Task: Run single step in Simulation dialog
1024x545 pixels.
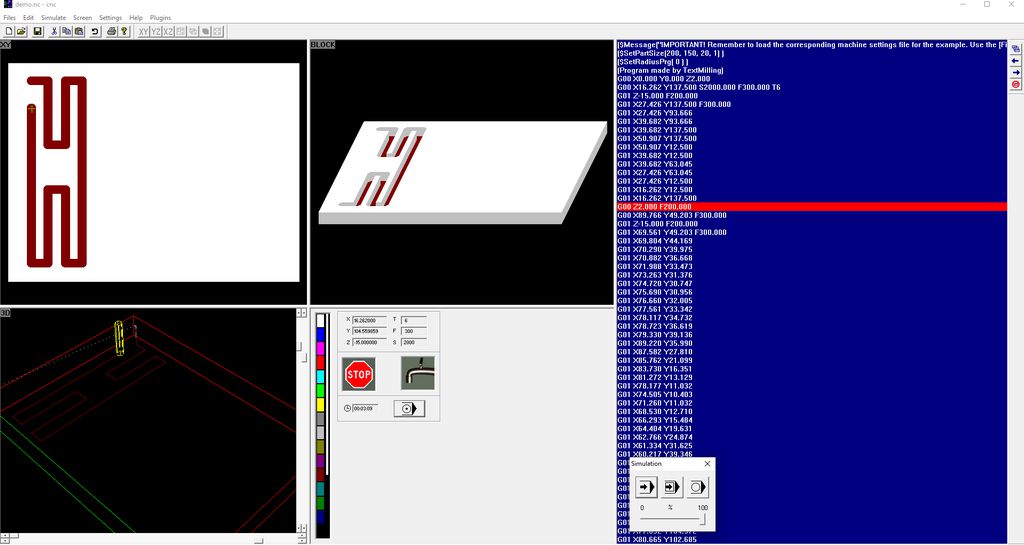Action: tap(646, 487)
